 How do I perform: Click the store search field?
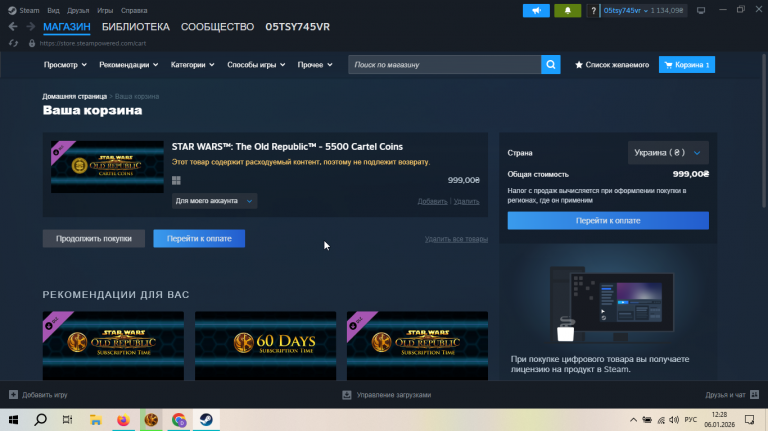[x=444, y=65]
